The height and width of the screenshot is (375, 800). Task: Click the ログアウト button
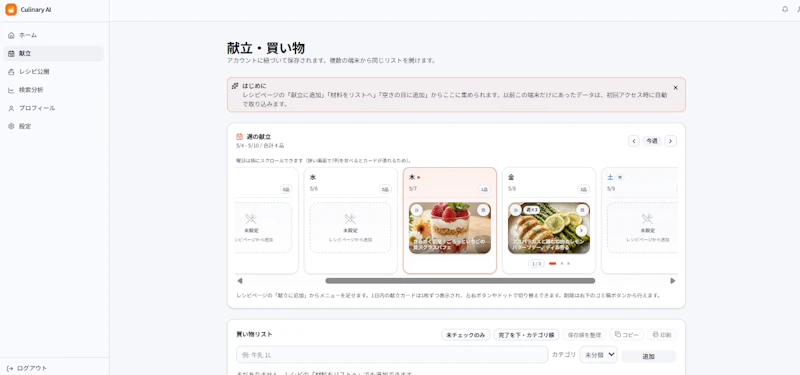[x=27, y=368]
